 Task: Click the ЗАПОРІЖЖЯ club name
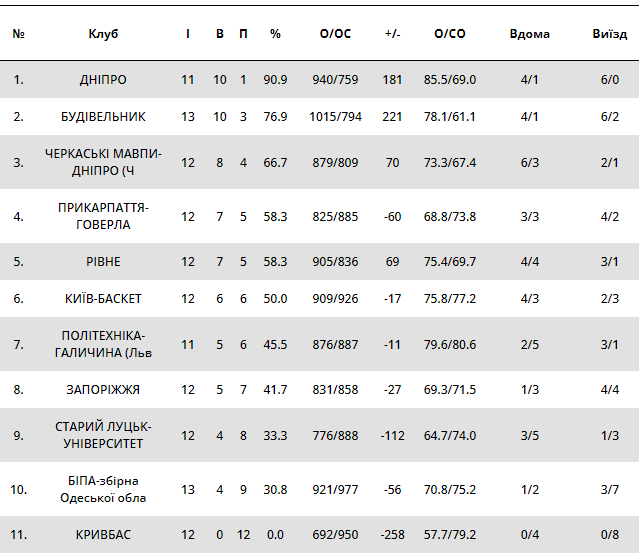click(x=103, y=390)
